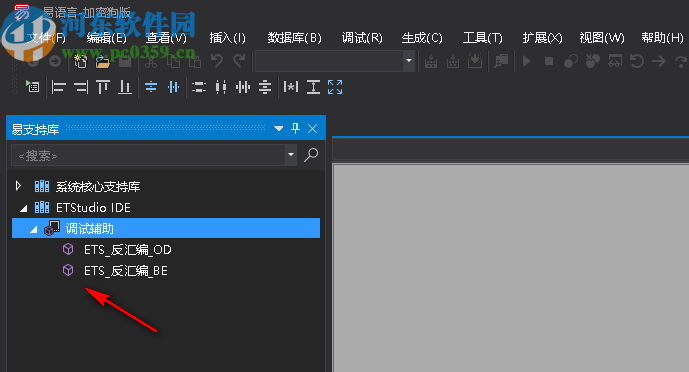Viewport: 689px width, 372px height.
Task: Click the clear all breakpoints icon
Action: pyautogui.click(x=592, y=61)
